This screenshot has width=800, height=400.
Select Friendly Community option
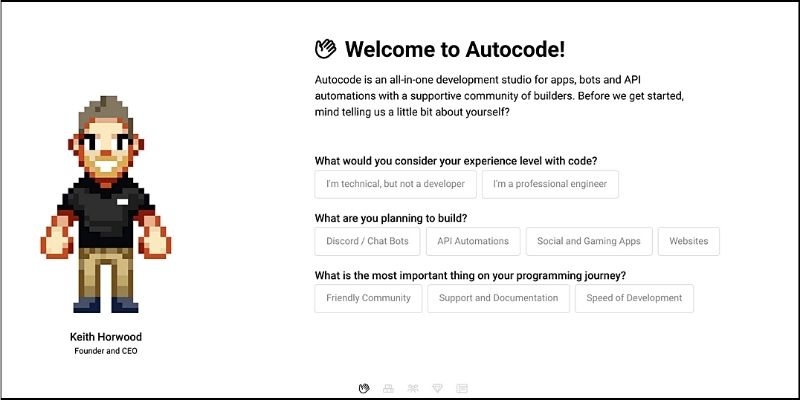[x=368, y=298]
